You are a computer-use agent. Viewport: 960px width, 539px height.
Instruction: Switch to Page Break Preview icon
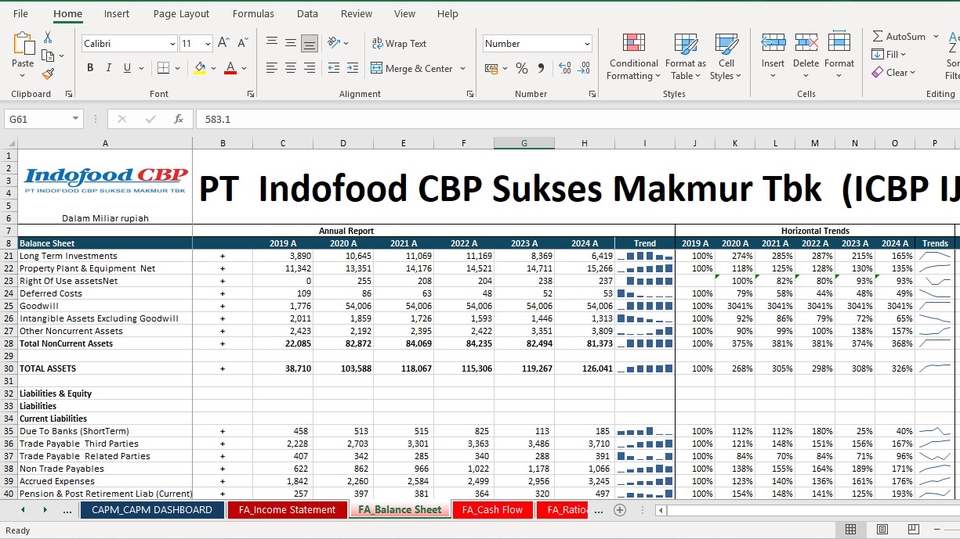[913, 529]
